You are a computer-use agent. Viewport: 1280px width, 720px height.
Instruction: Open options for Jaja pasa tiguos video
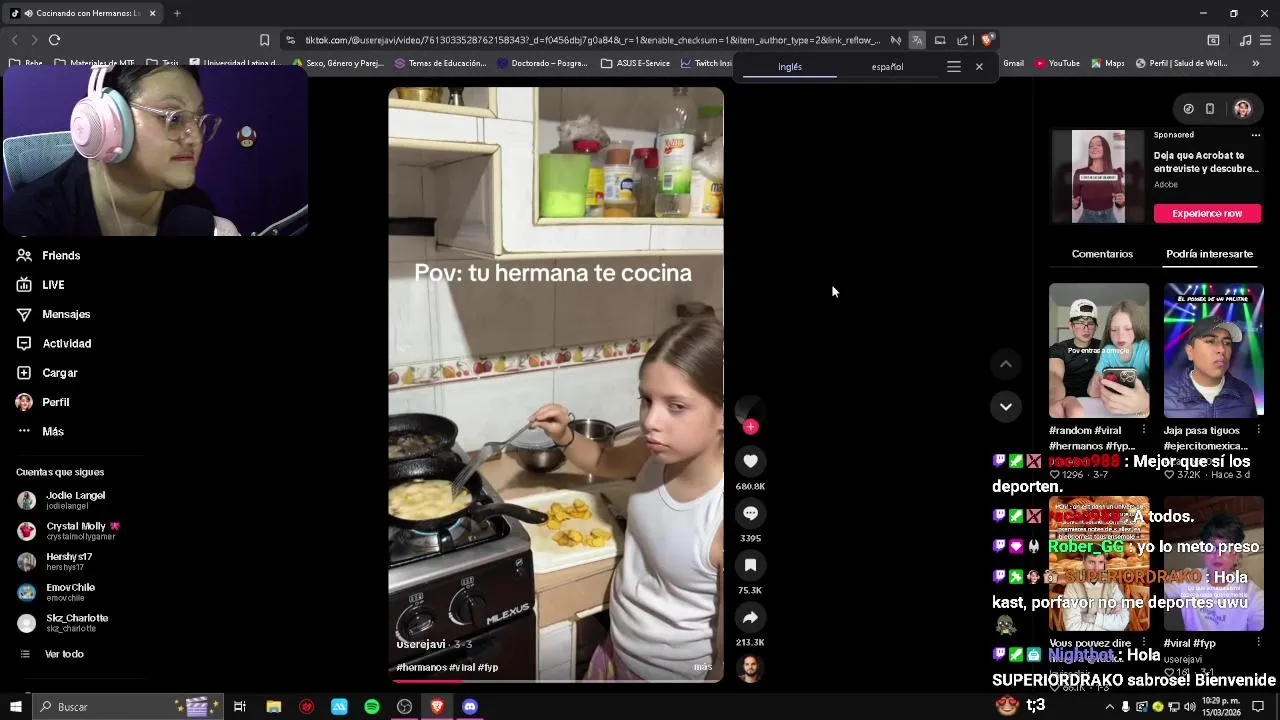tap(1258, 430)
